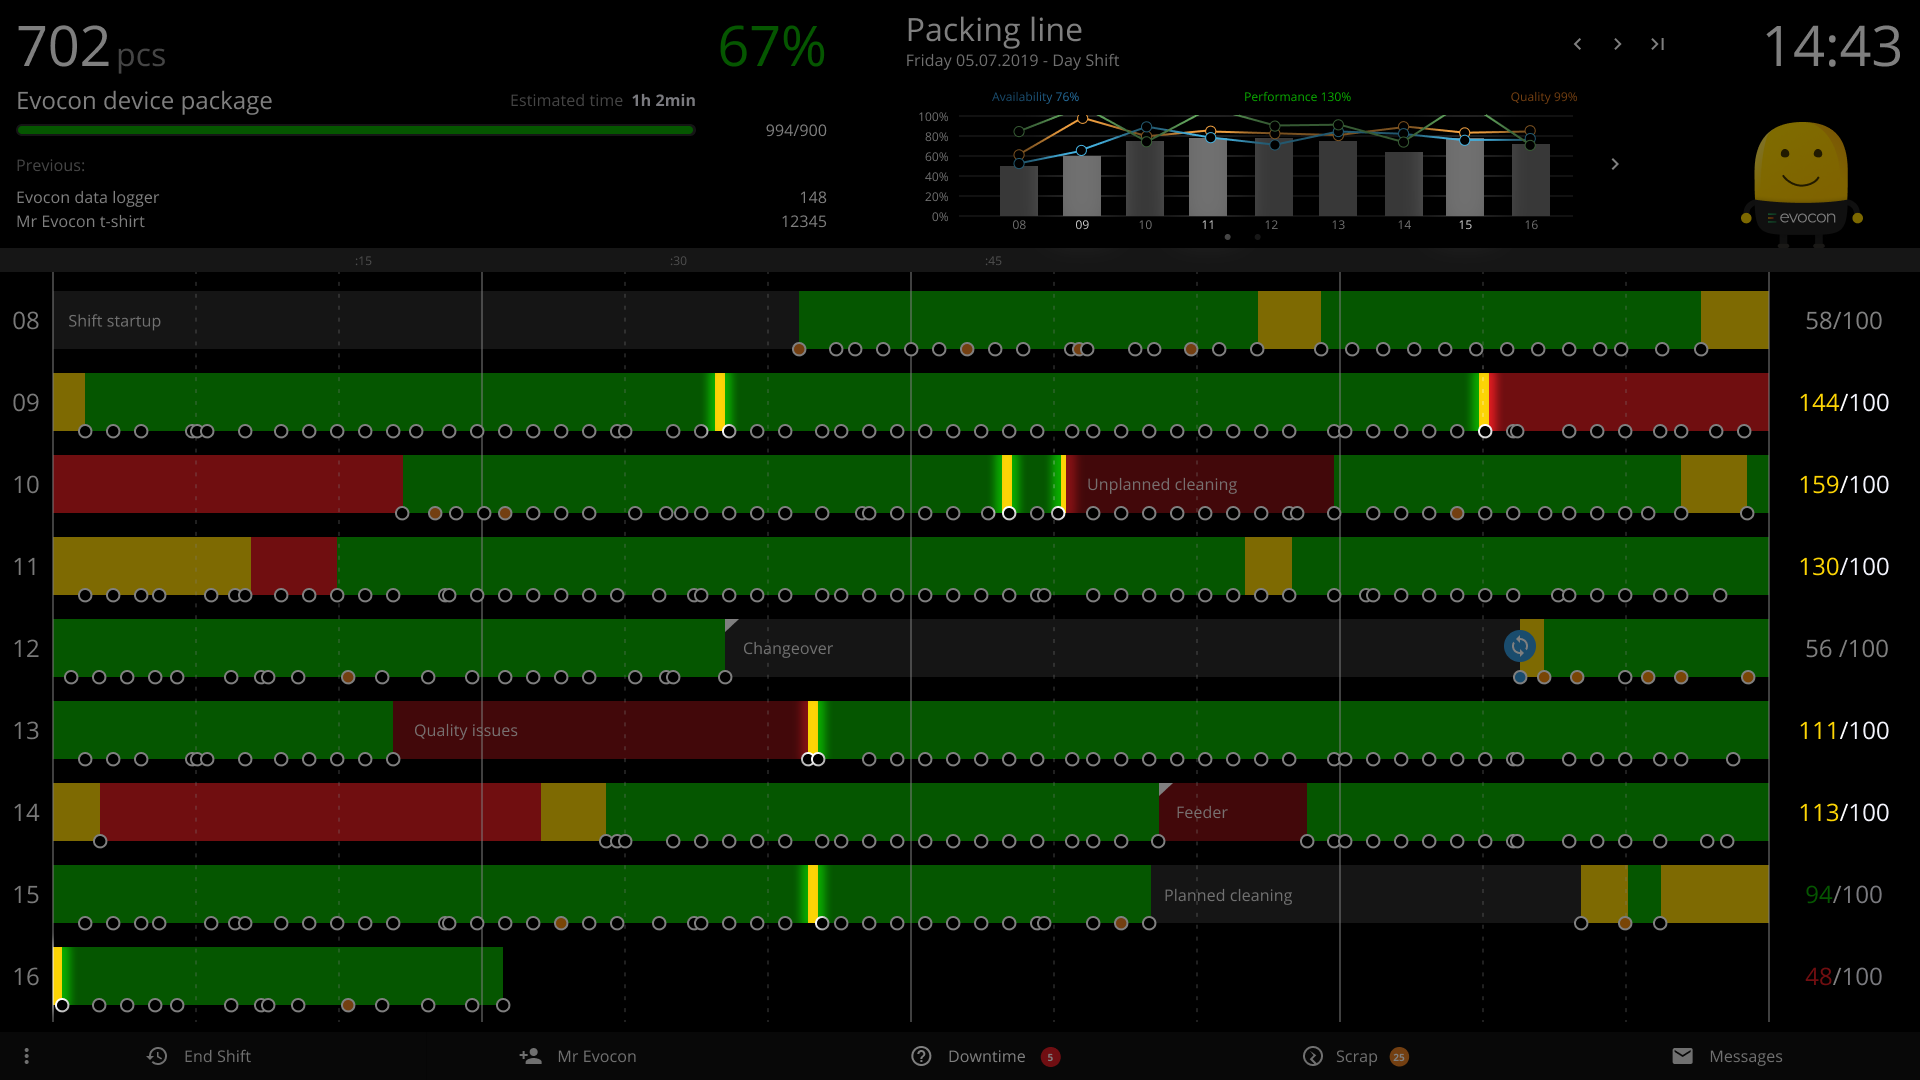Click yellow micro-stop at start of hour 11
This screenshot has height=1080, width=1920.
click(152, 566)
